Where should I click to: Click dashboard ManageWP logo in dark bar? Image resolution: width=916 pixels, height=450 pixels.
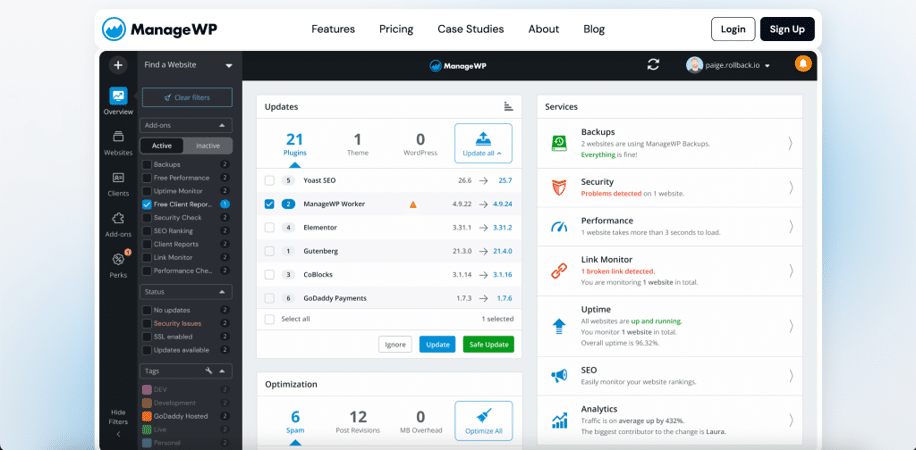point(457,66)
